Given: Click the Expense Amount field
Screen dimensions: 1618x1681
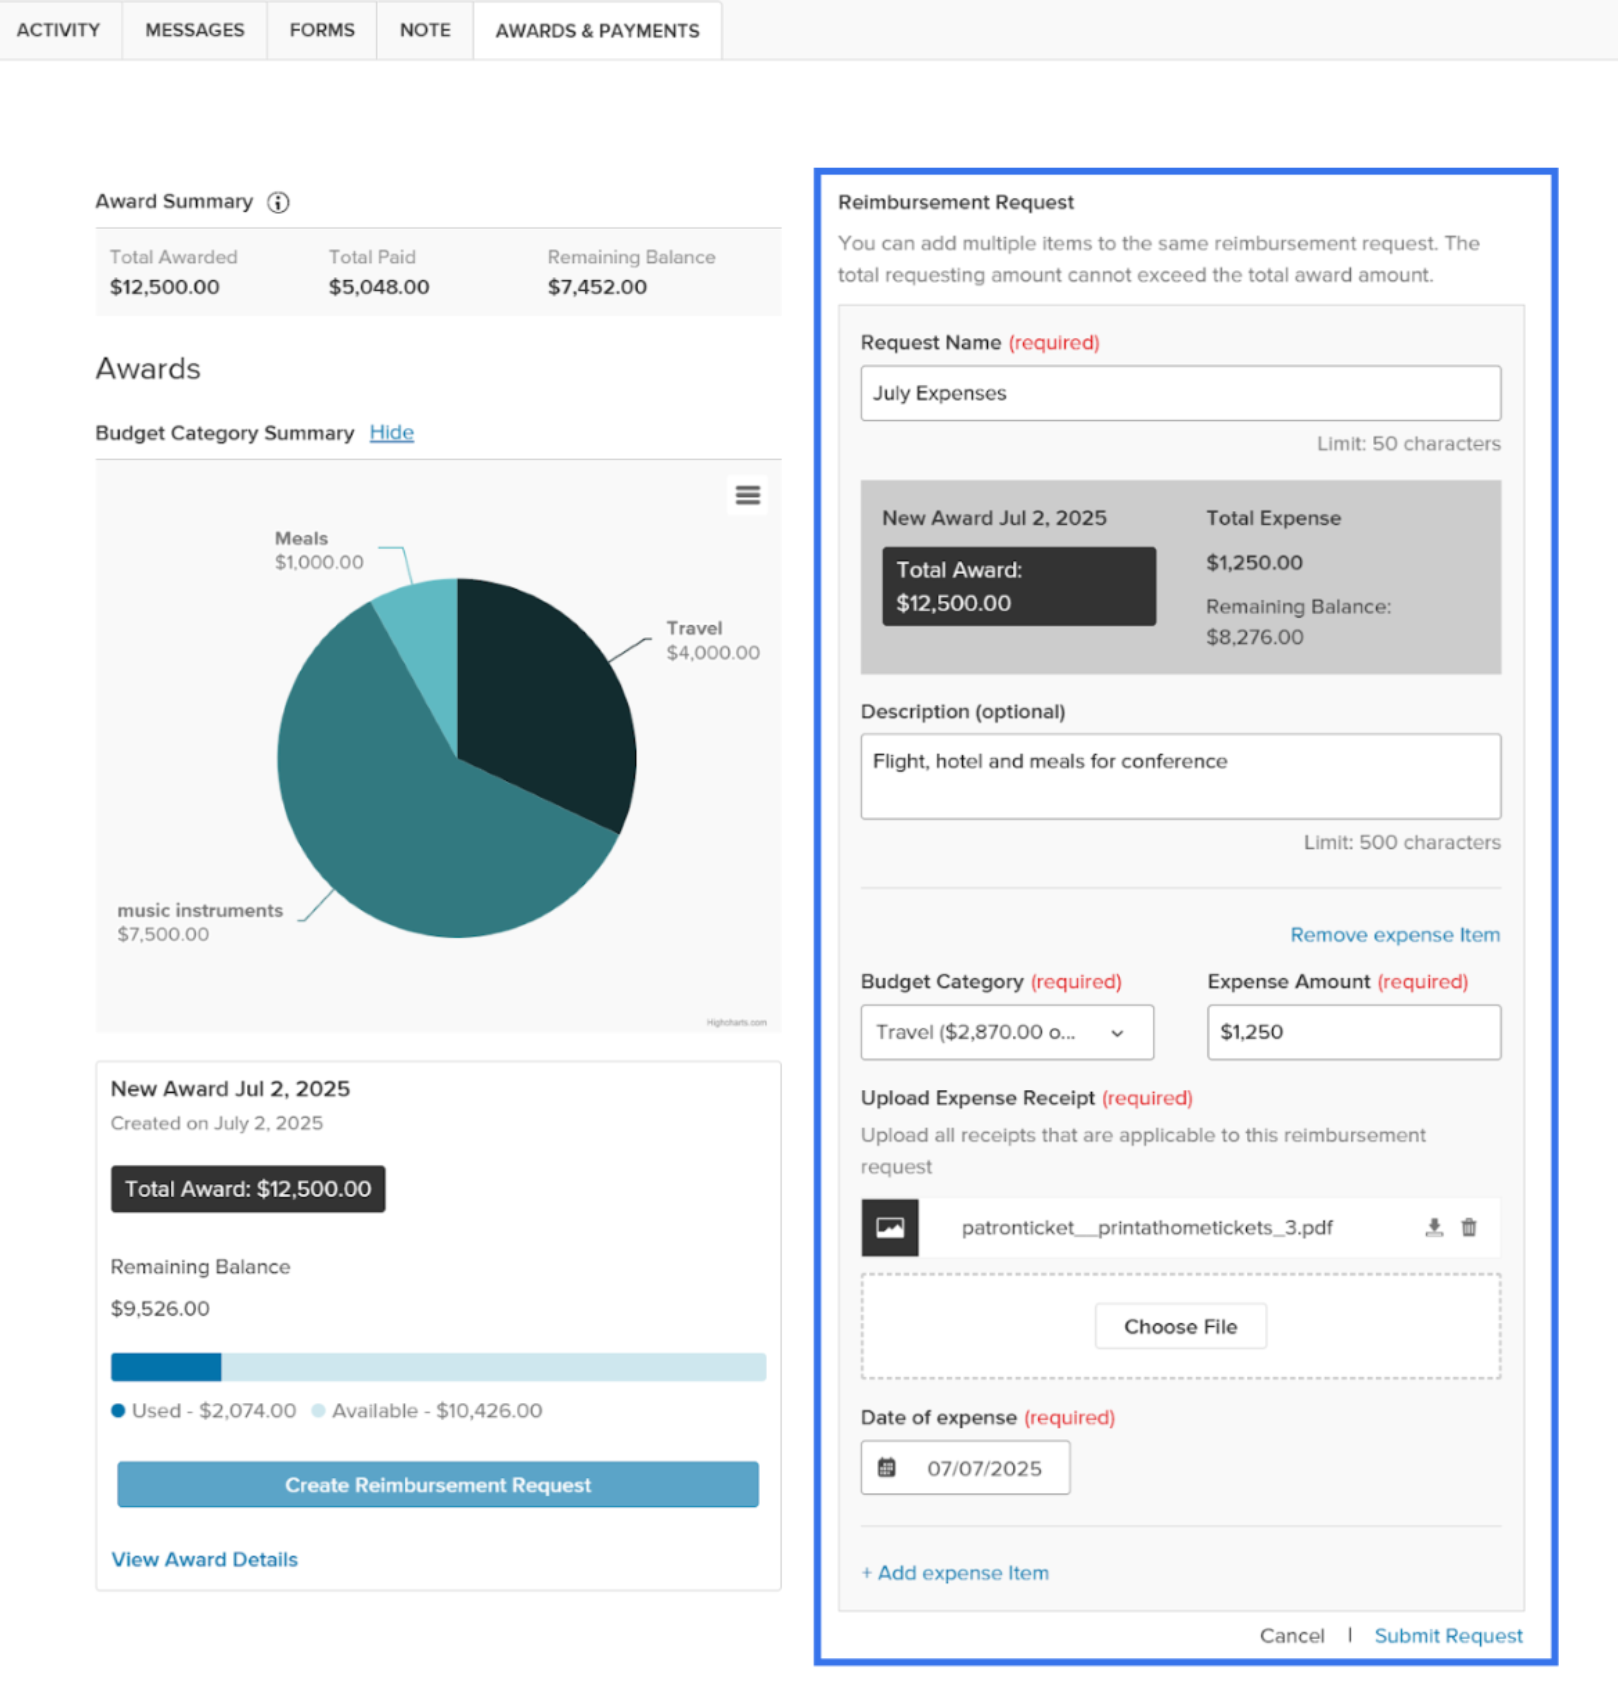Looking at the screenshot, I should pyautogui.click(x=1353, y=1032).
